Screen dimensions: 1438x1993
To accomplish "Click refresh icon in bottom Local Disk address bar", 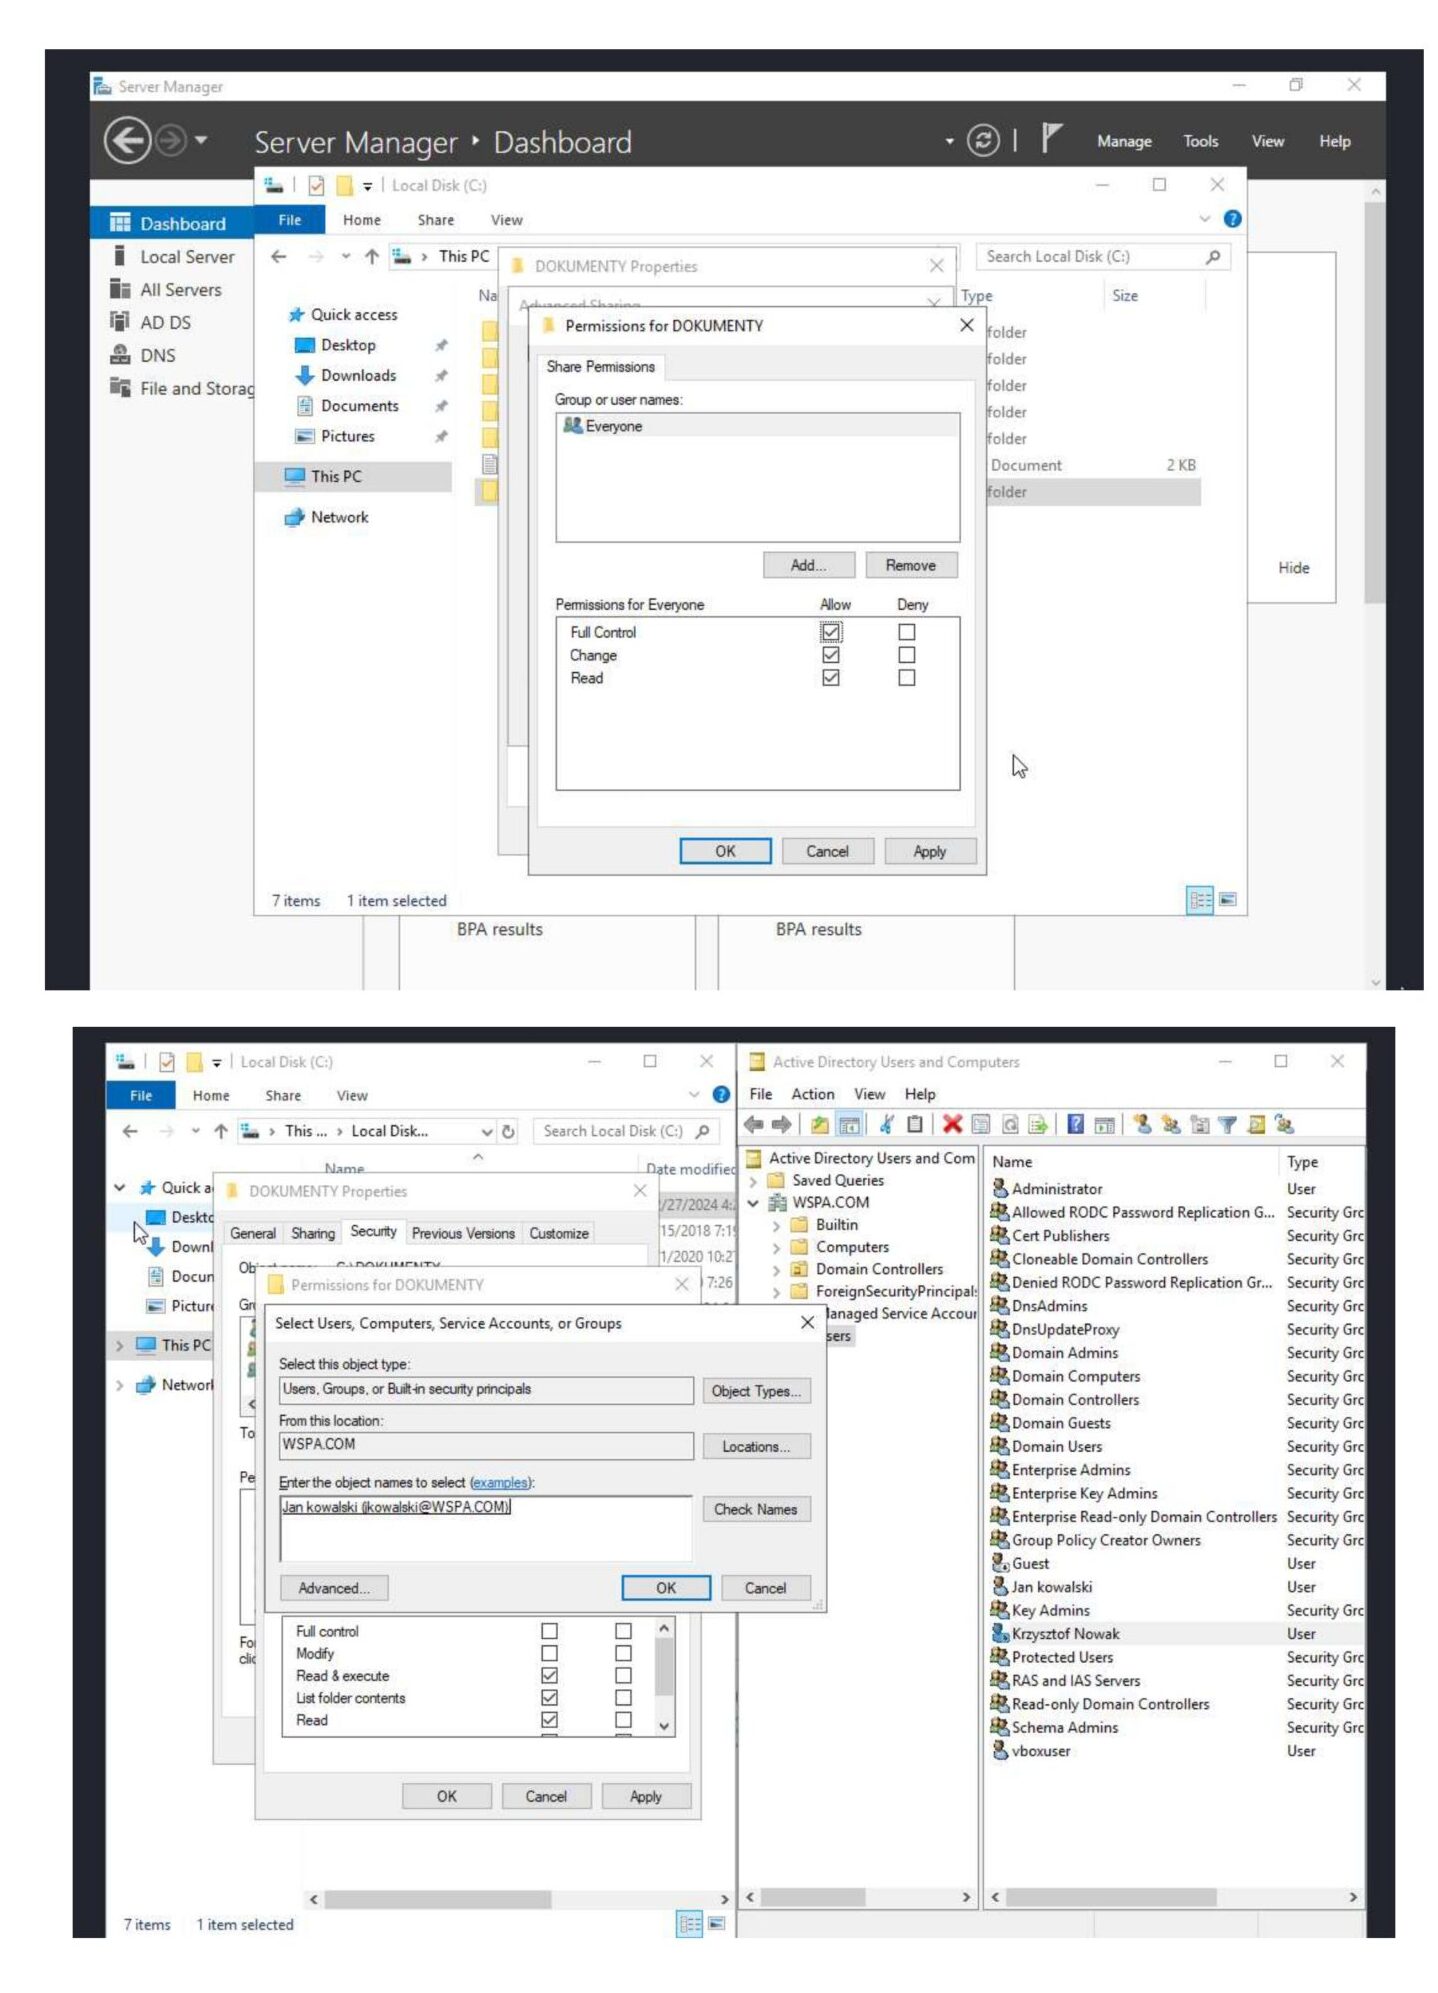I will [x=508, y=1131].
